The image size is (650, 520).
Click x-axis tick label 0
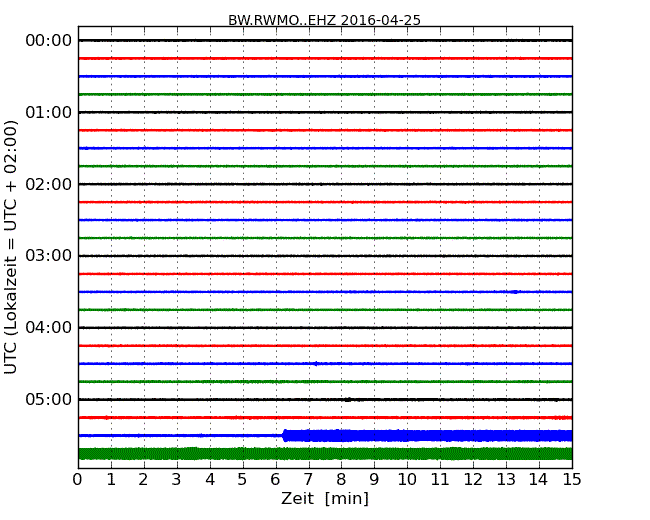point(78,480)
